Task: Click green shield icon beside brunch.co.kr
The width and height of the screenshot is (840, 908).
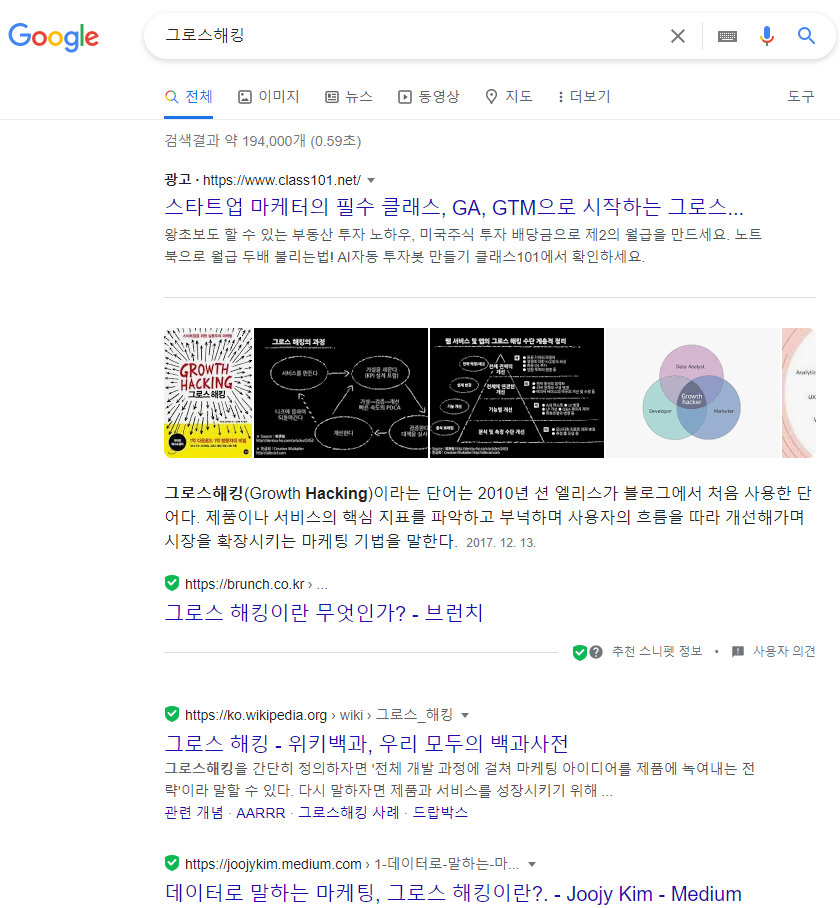Action: click(172, 583)
